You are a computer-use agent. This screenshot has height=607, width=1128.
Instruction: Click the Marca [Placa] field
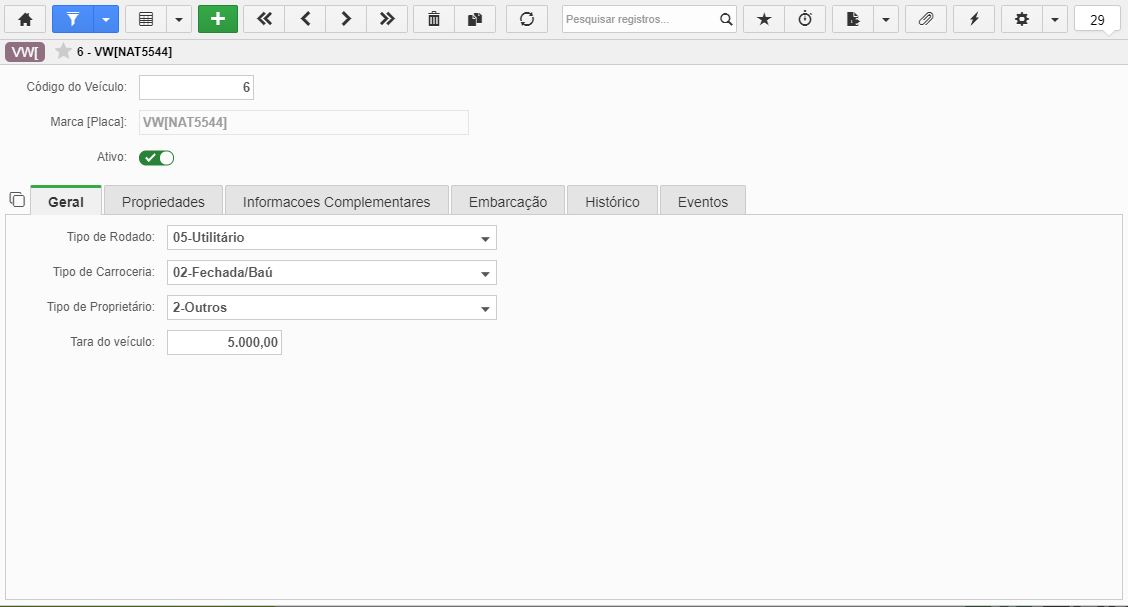[304, 122]
